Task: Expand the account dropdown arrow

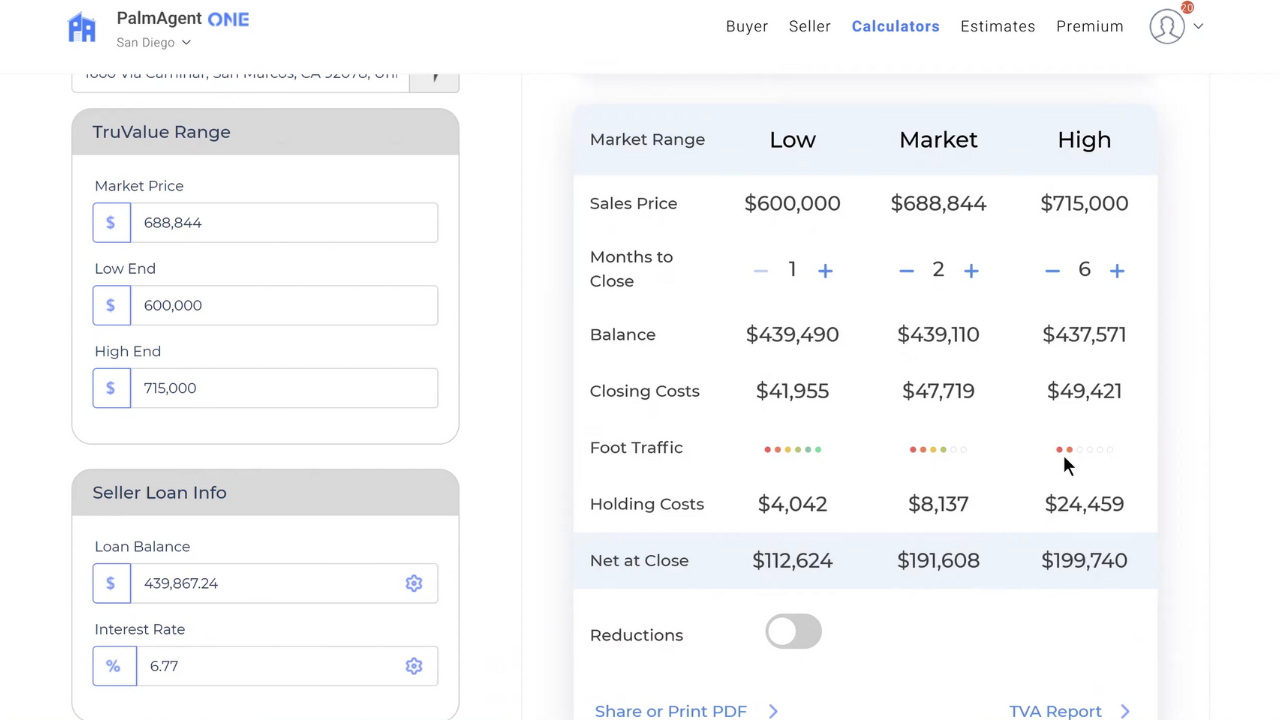Action: pyautogui.click(x=1198, y=27)
